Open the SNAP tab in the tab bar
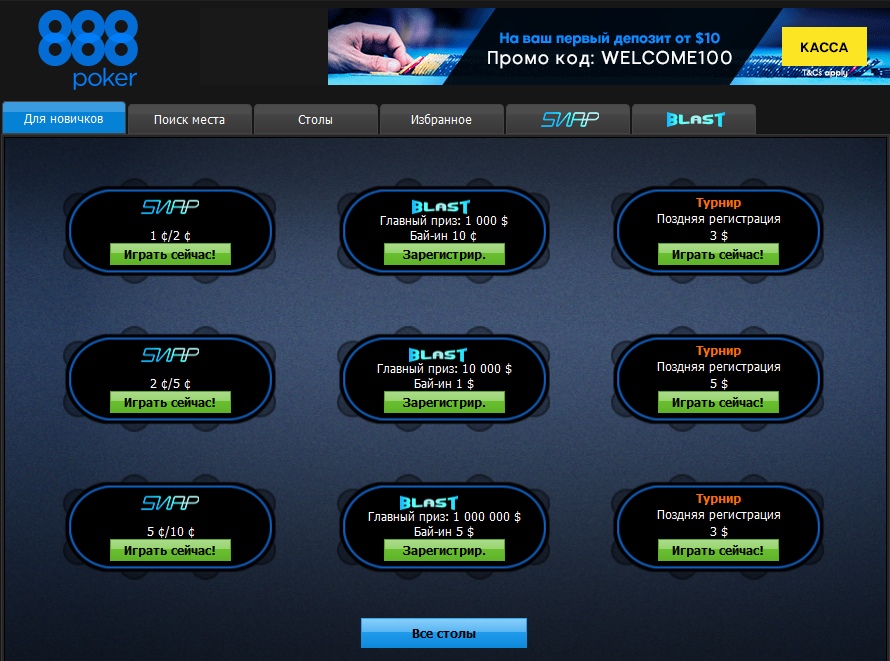The image size is (890, 661). coord(568,119)
